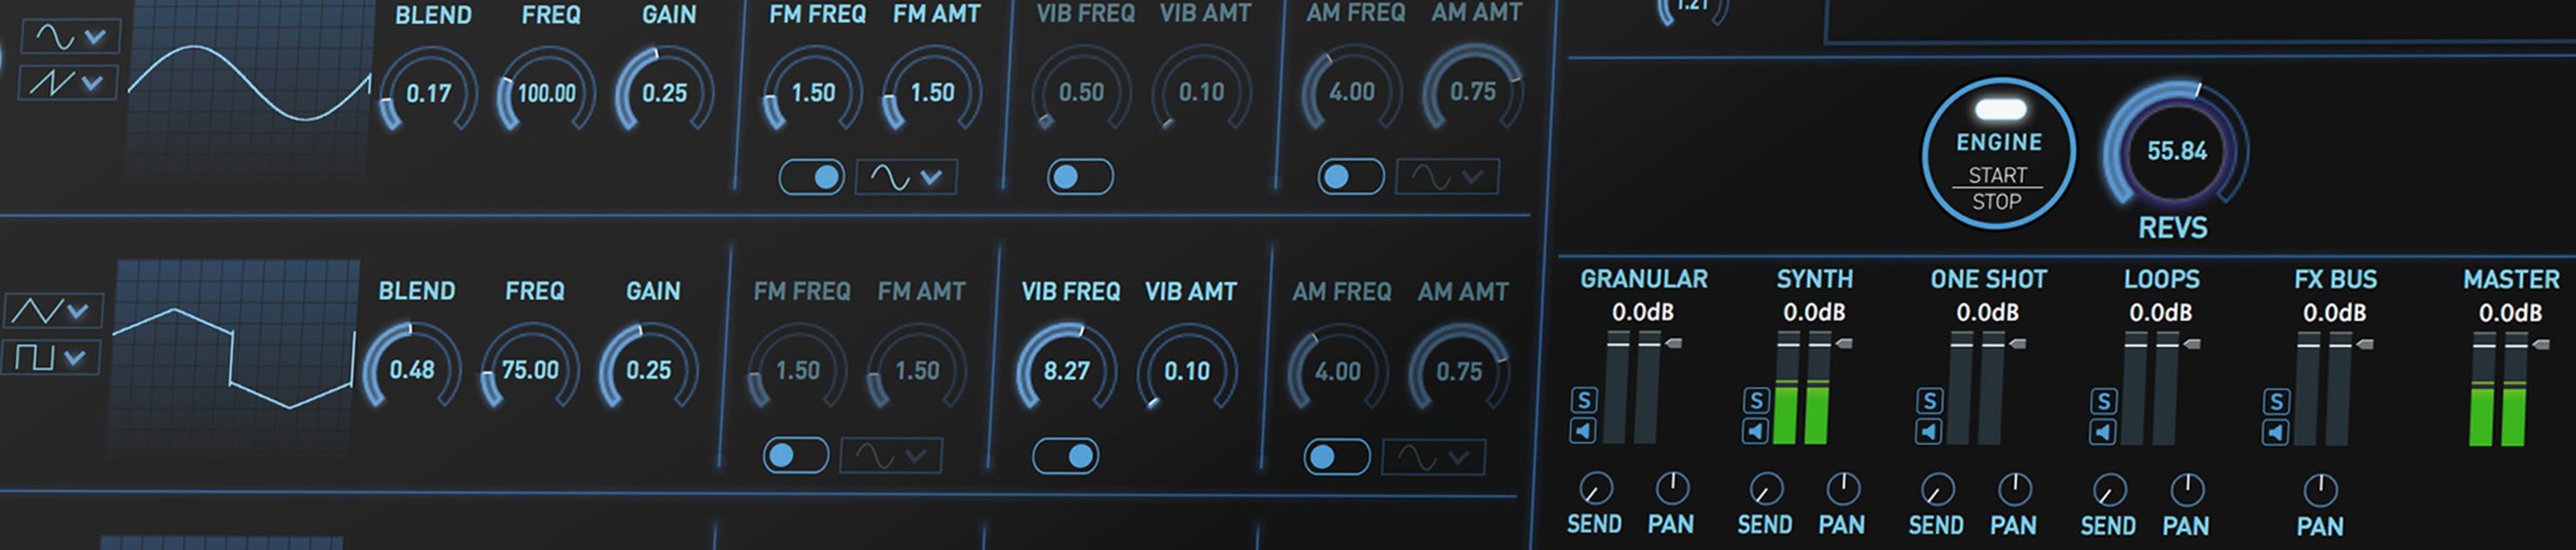Click the LOOPS SEND knob
This screenshot has width=2576, height=550.
[x=2110, y=490]
